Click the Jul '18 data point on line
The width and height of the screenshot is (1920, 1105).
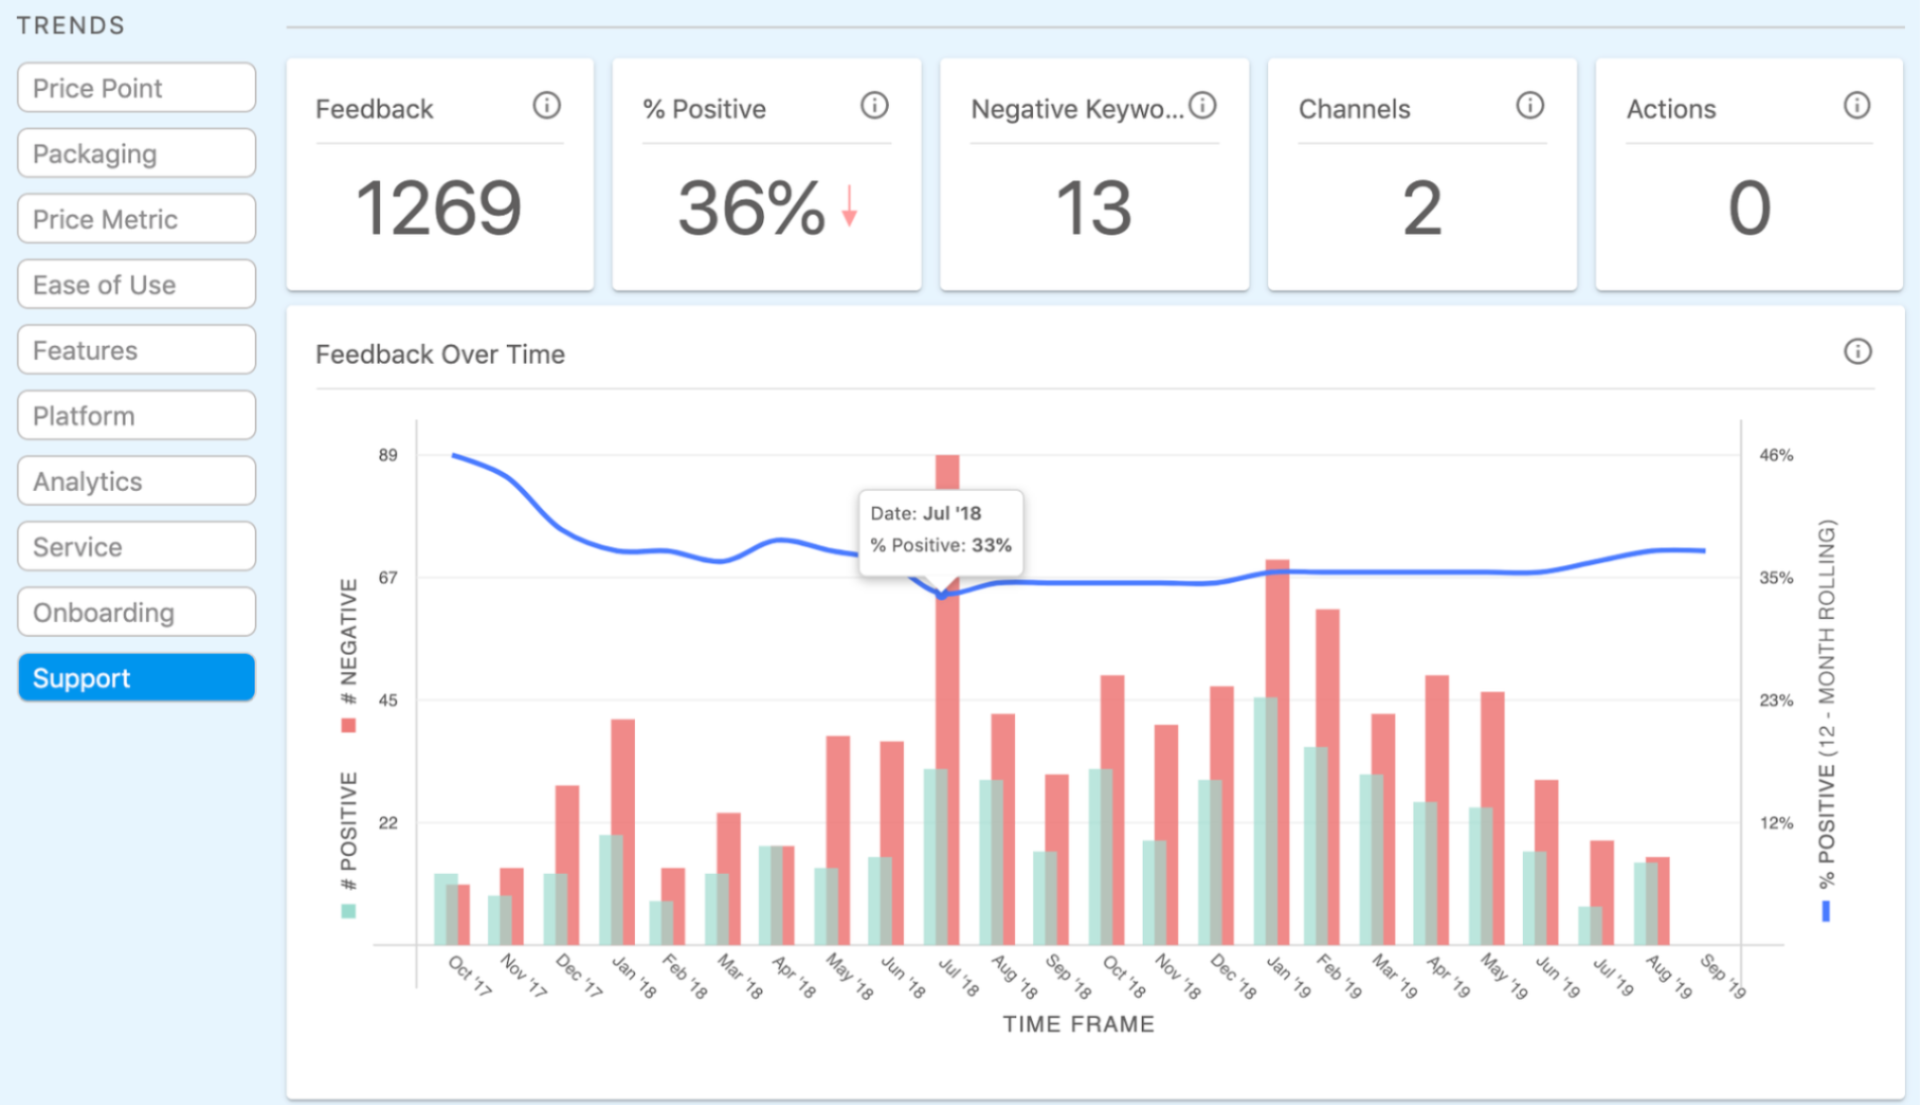941,596
